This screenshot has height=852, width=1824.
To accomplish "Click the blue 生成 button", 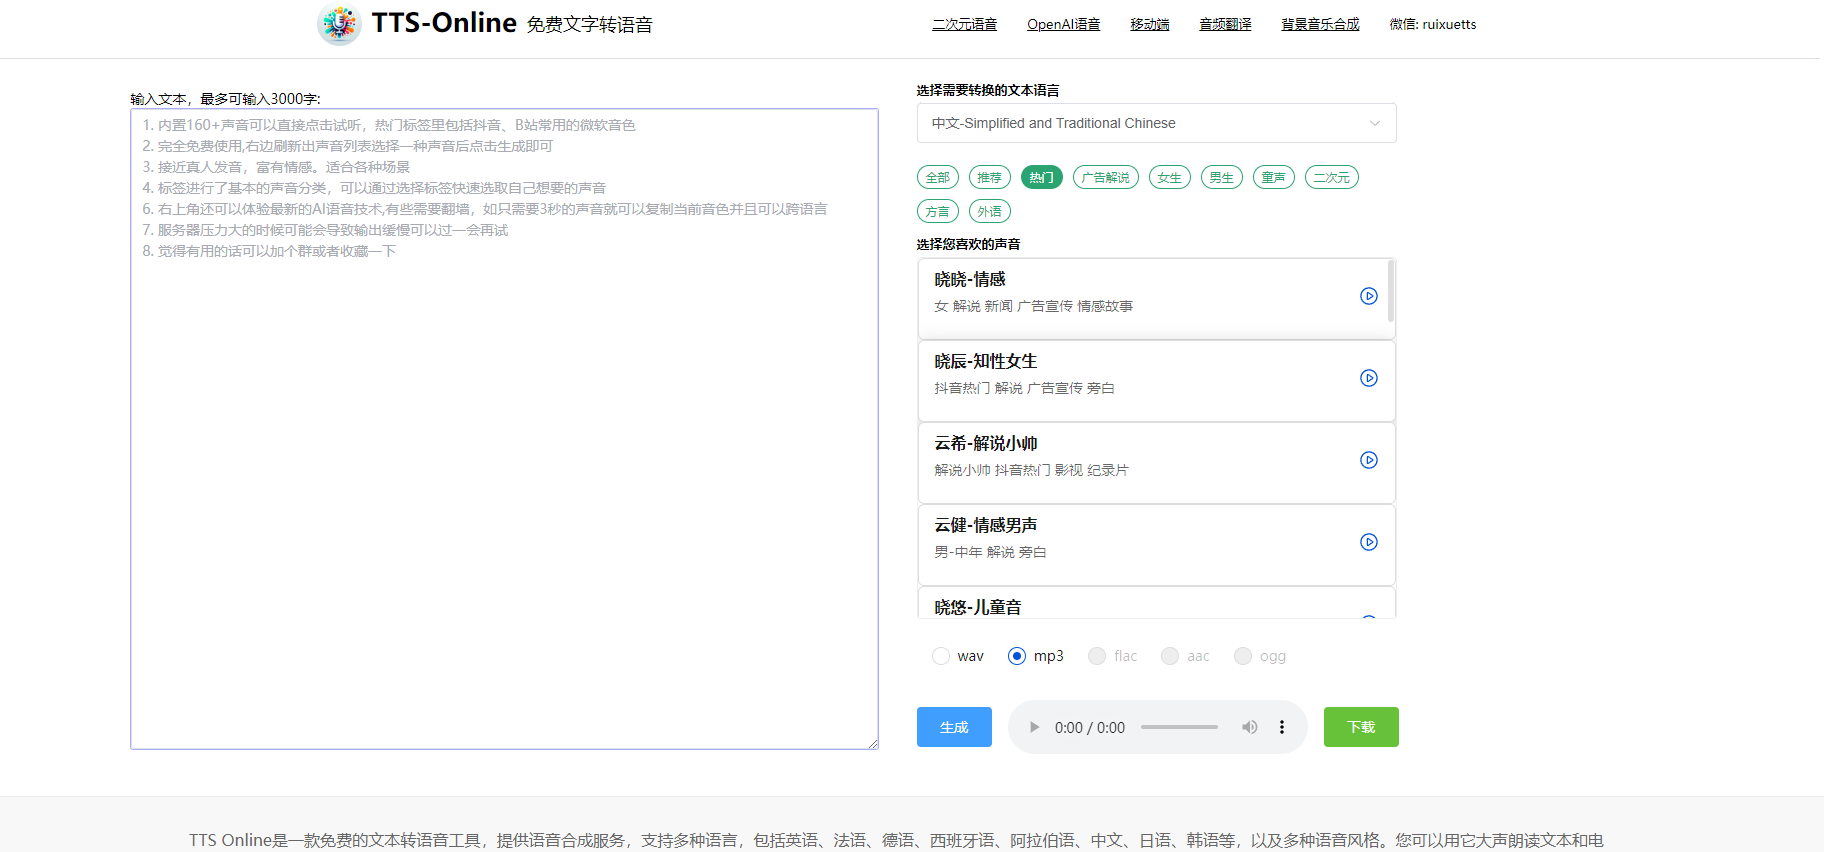I will [954, 727].
